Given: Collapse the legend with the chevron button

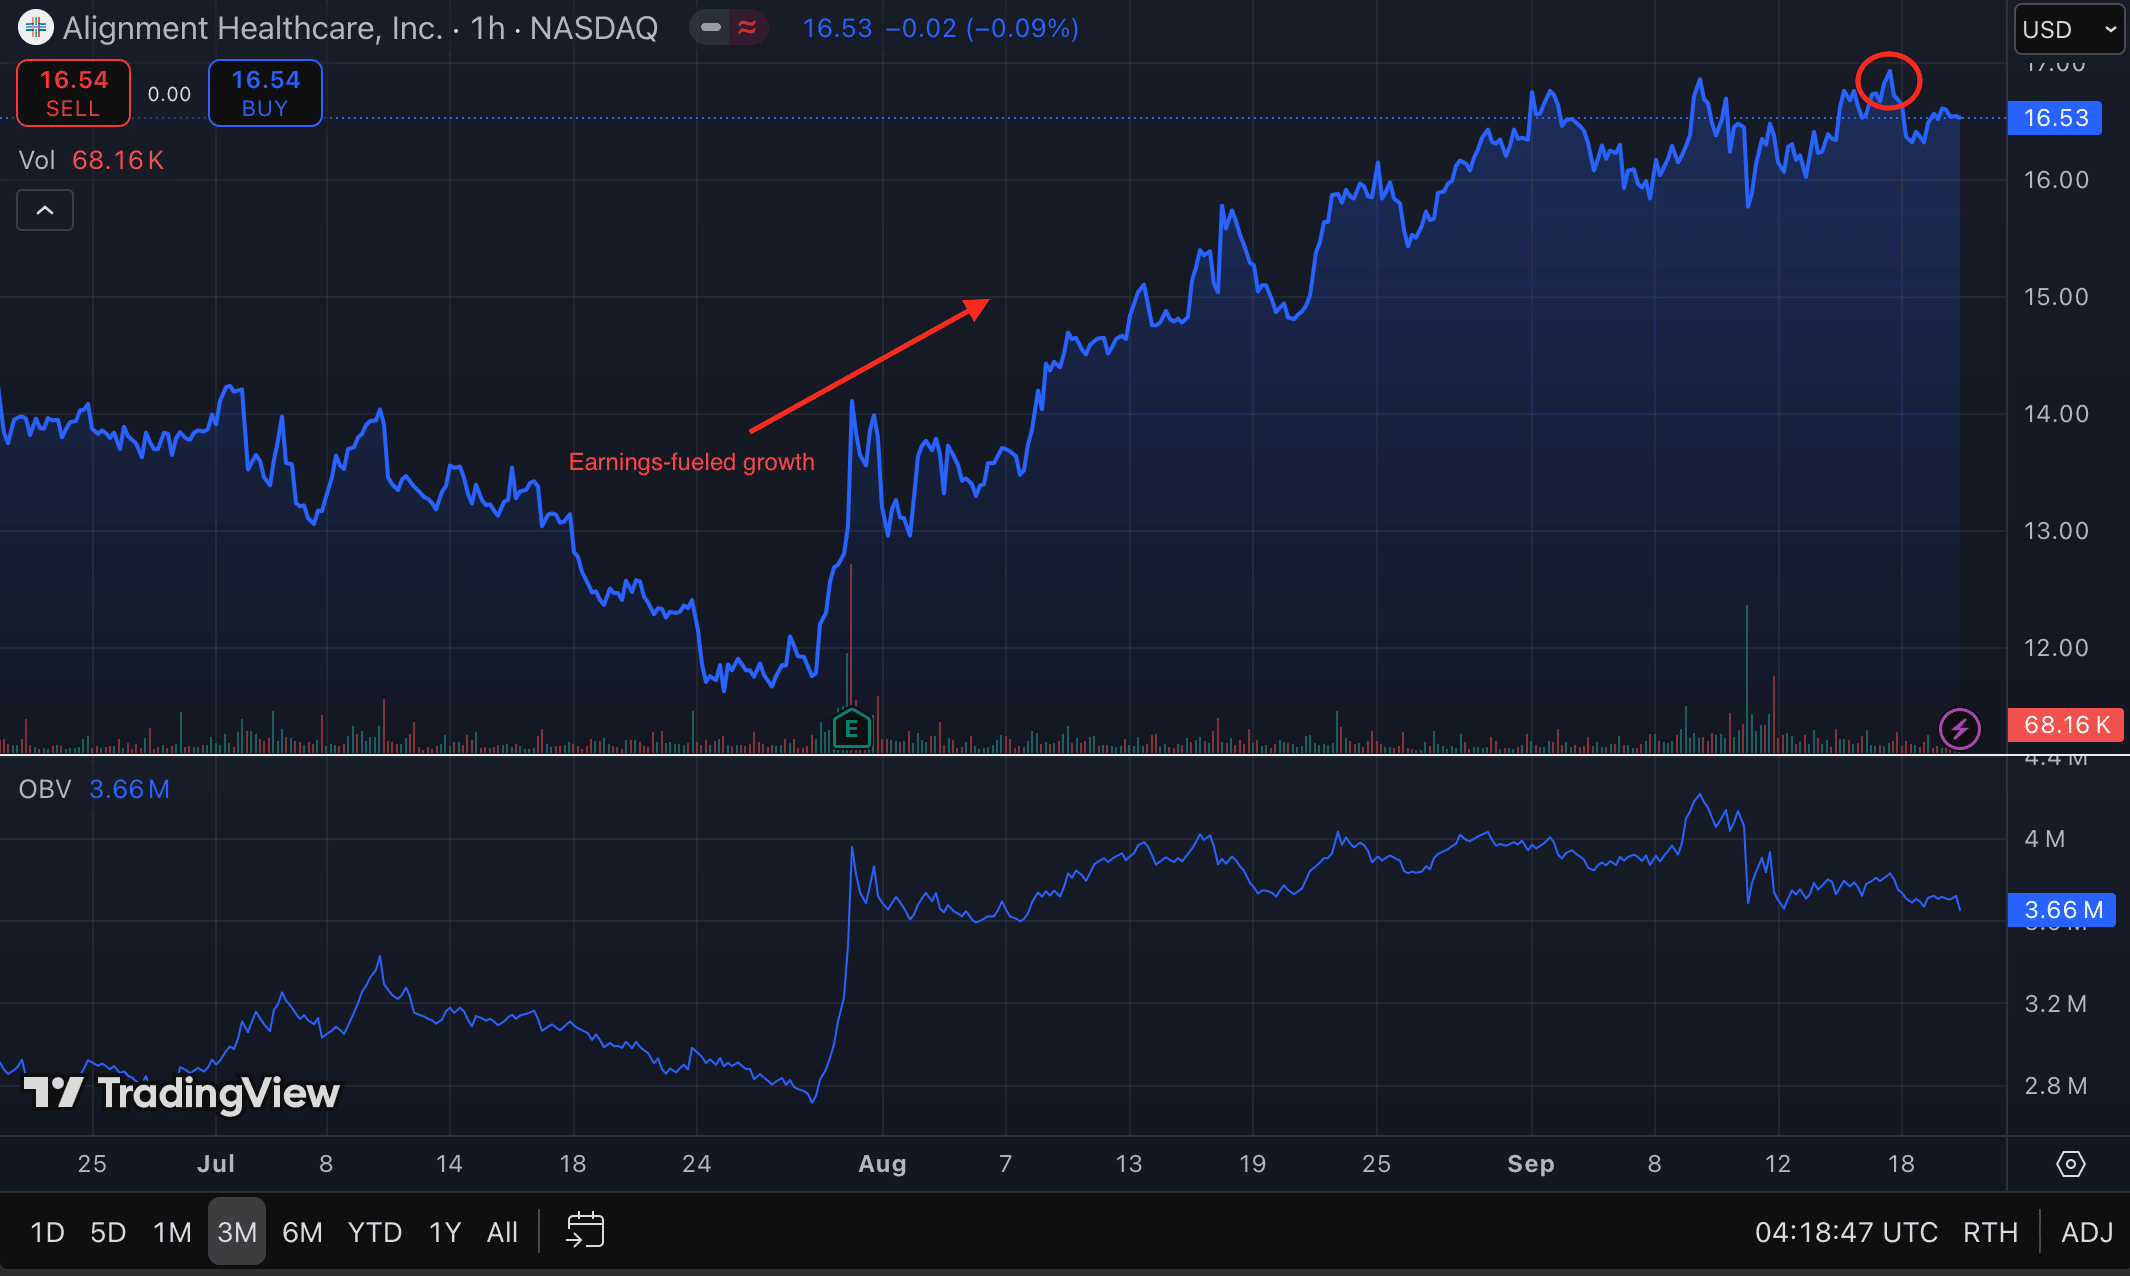Looking at the screenshot, I should pos(45,210).
